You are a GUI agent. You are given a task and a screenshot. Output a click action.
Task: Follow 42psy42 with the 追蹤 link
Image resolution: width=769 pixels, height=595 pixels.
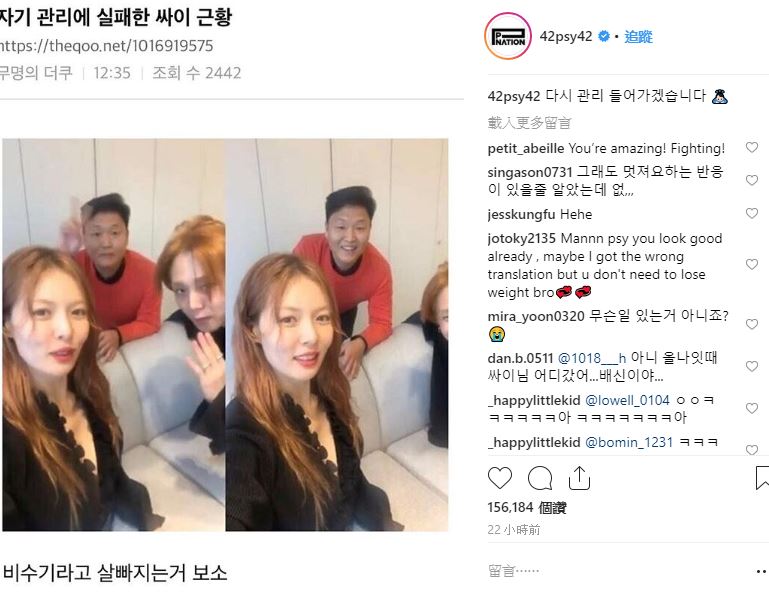coord(638,37)
